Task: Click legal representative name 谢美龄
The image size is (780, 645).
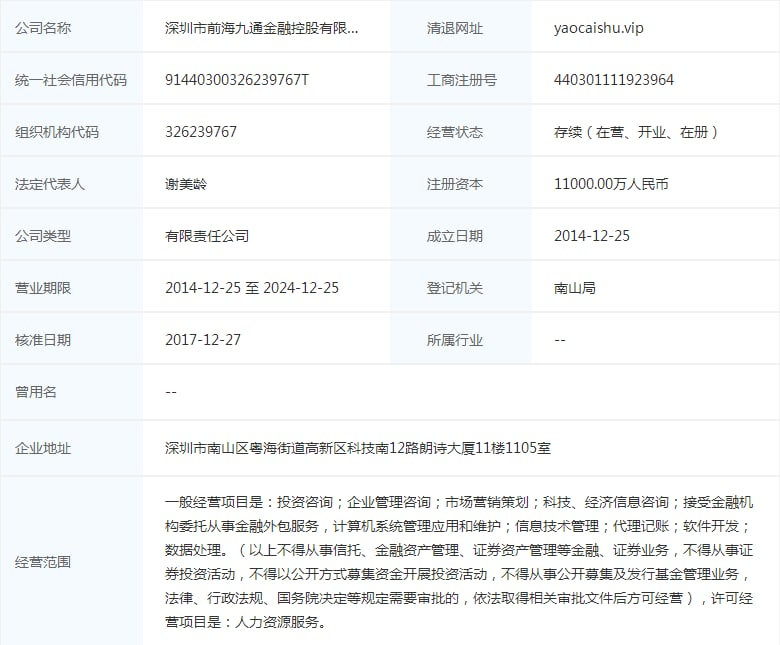Action: [186, 184]
